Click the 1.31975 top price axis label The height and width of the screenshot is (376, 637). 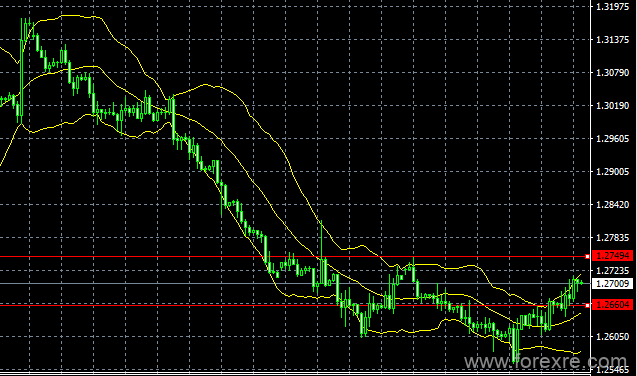612,6
